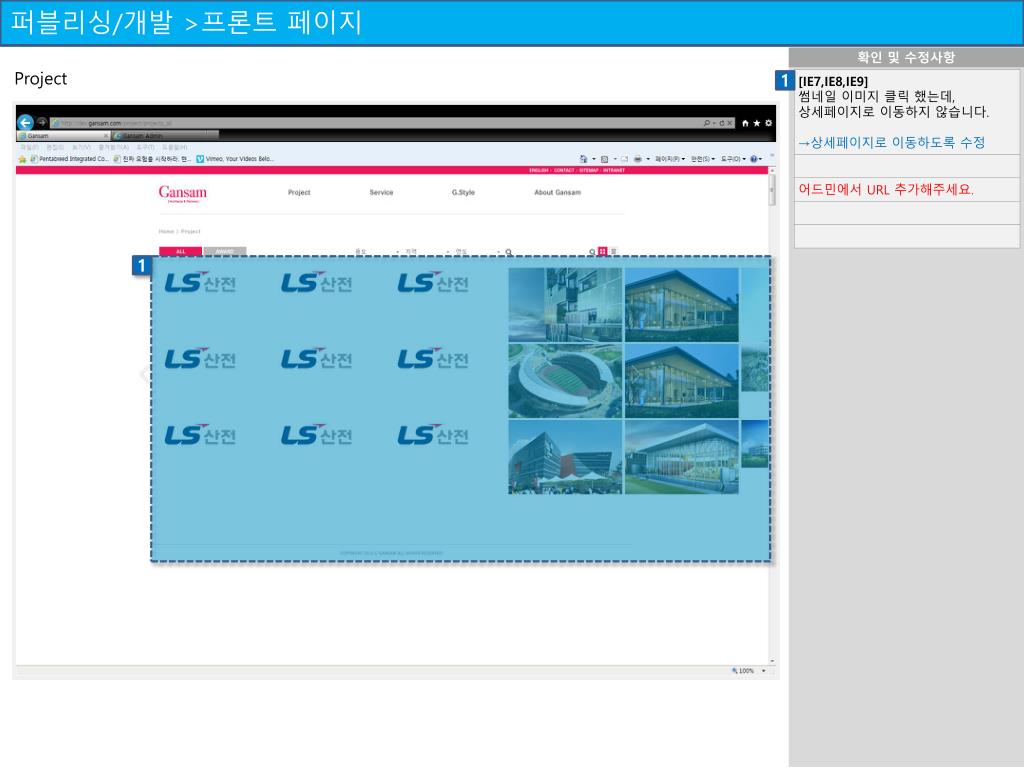Screen dimensions: 1024x768
Task: Open the favorites star icon at top right
Action: coord(757,123)
